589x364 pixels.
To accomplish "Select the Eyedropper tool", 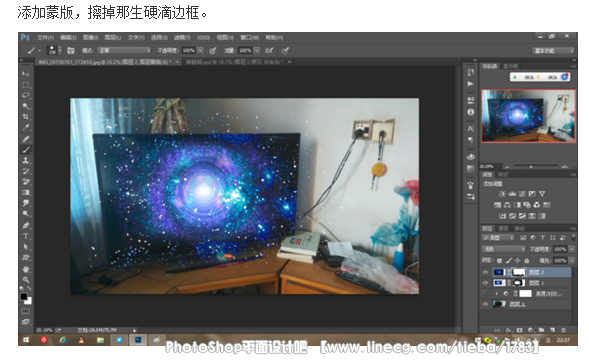I will [x=26, y=127].
